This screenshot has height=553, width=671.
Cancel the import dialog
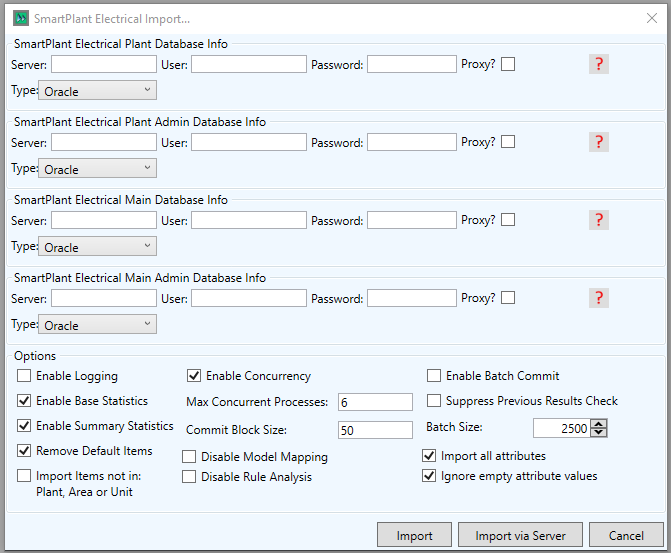pos(626,536)
